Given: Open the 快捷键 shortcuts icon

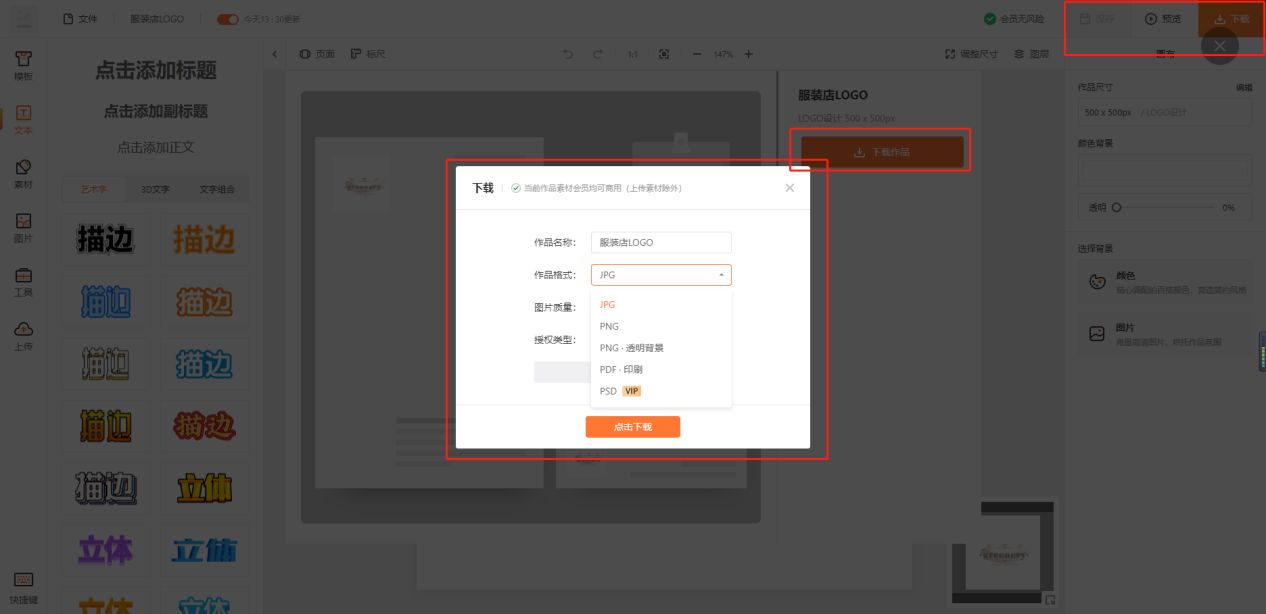Looking at the screenshot, I should [x=23, y=586].
